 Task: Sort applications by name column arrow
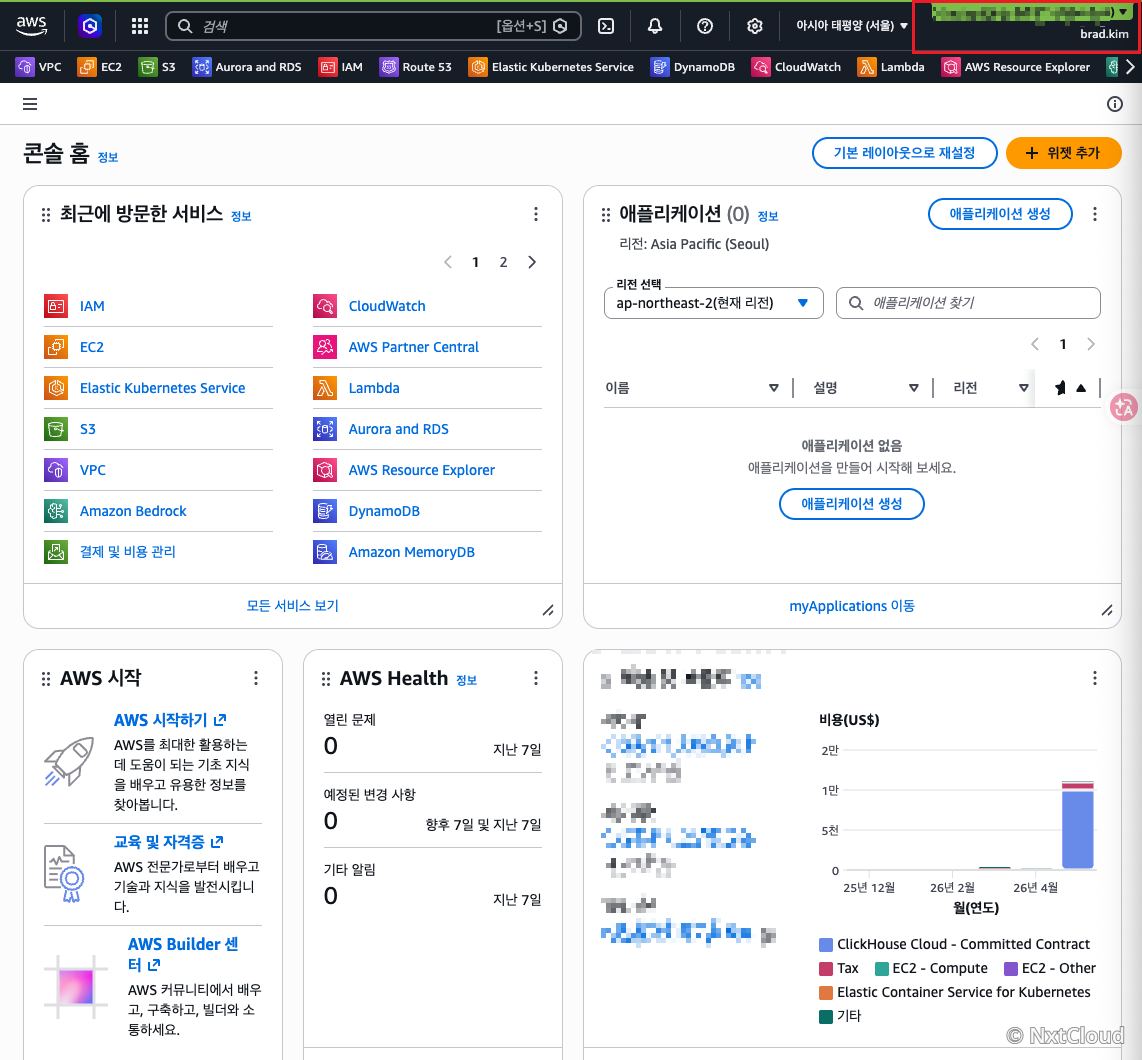click(773, 388)
